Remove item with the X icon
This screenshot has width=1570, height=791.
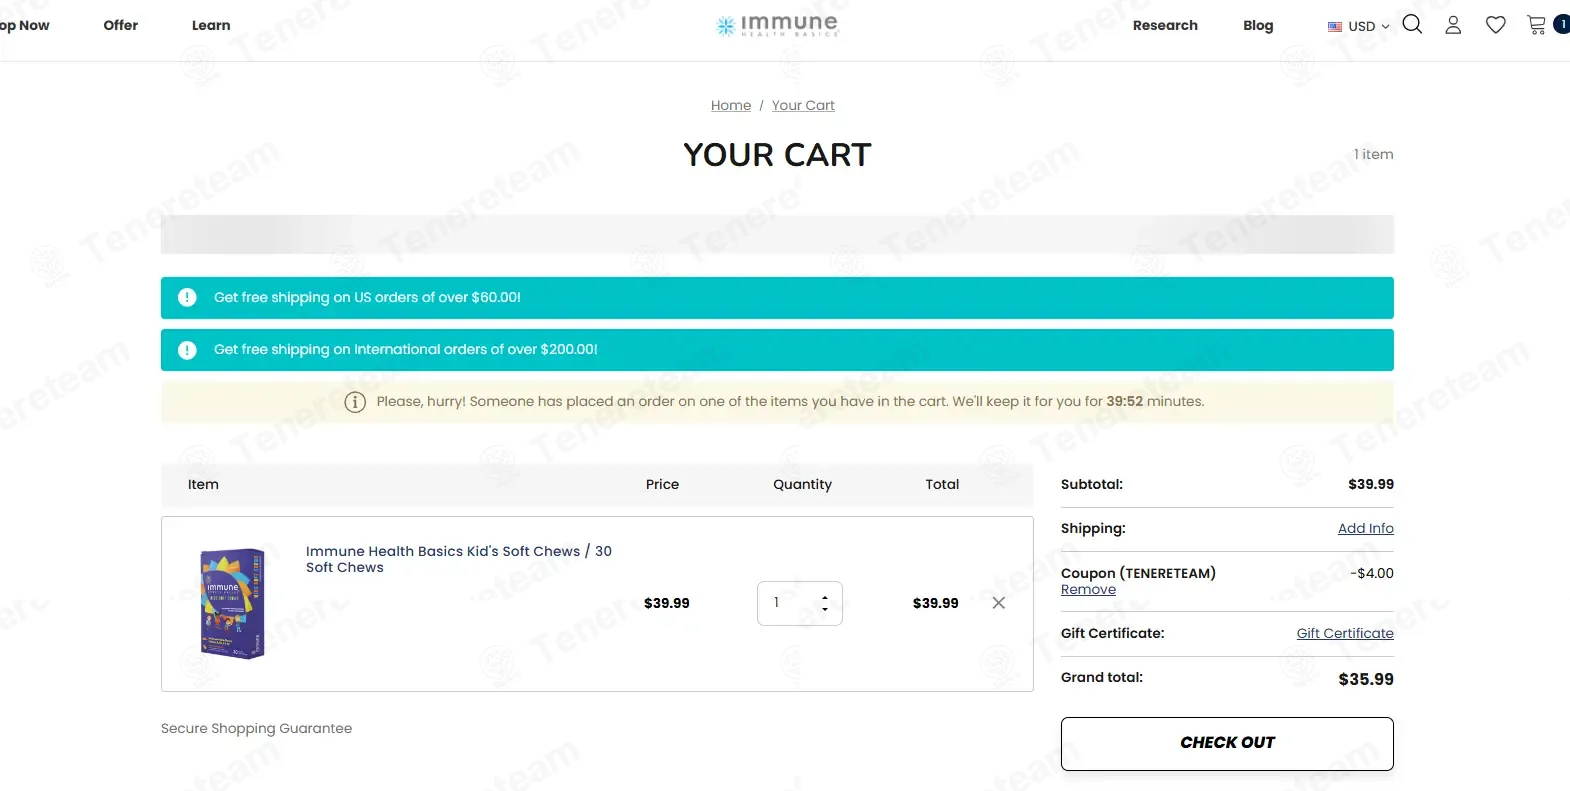click(998, 603)
